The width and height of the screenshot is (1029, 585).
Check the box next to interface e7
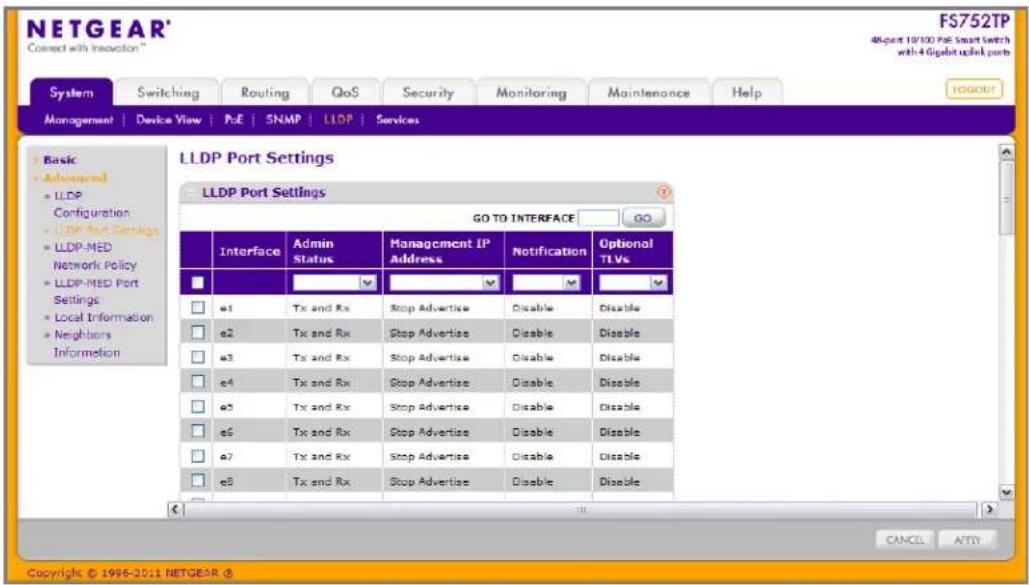(198, 456)
